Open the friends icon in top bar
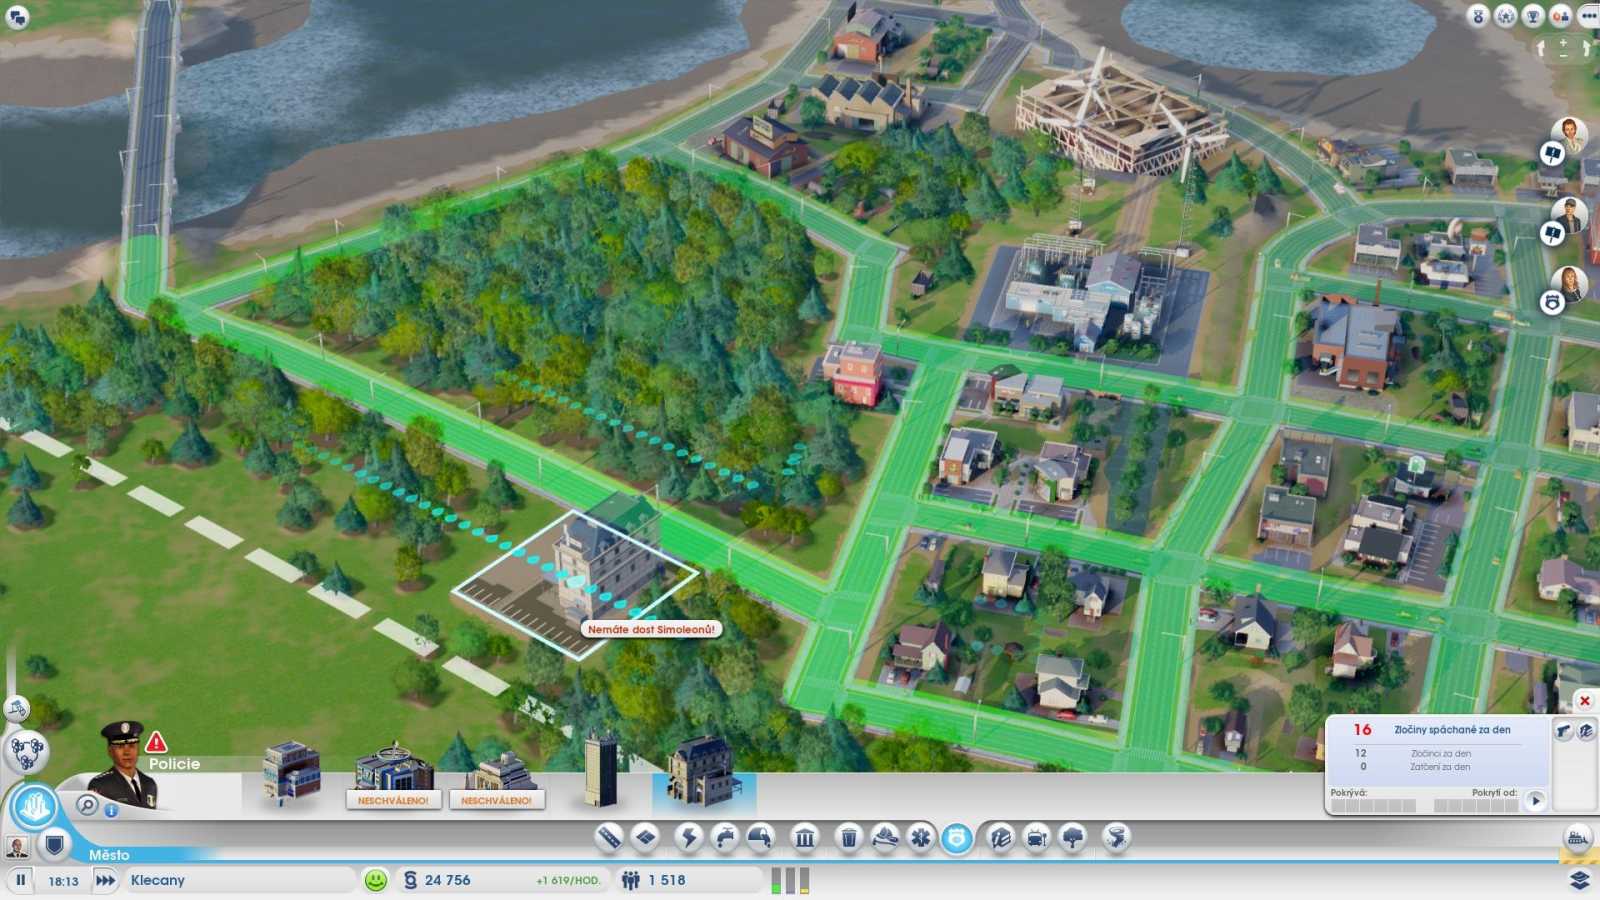 1560,15
